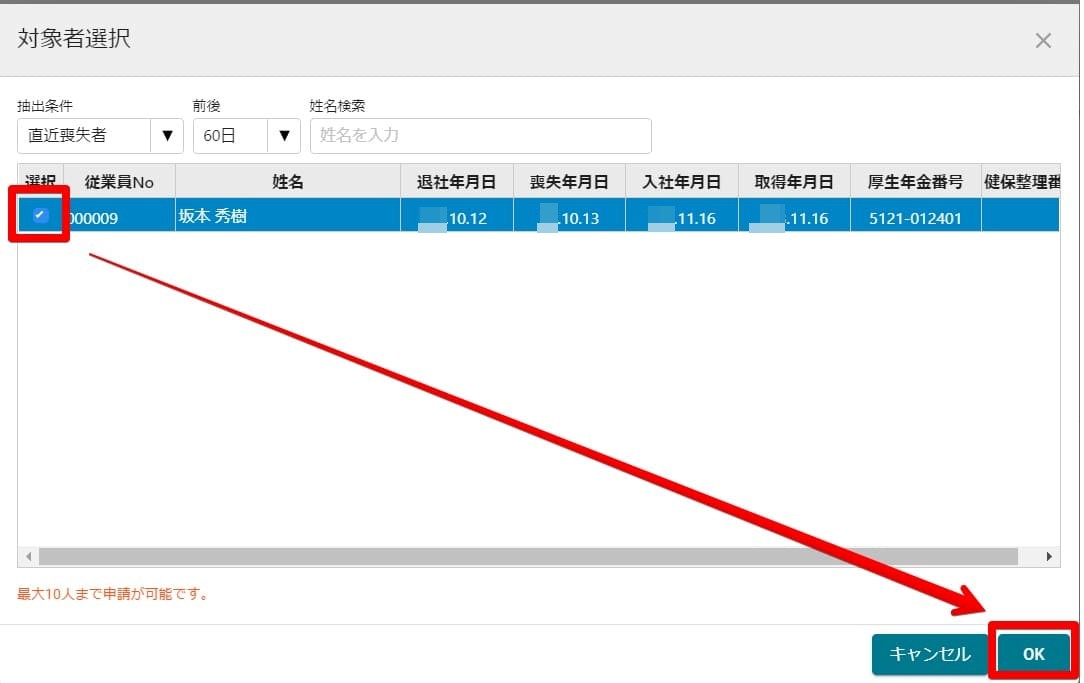Click the 喪失年月日 column header
1084x683 pixels.
coord(569,182)
